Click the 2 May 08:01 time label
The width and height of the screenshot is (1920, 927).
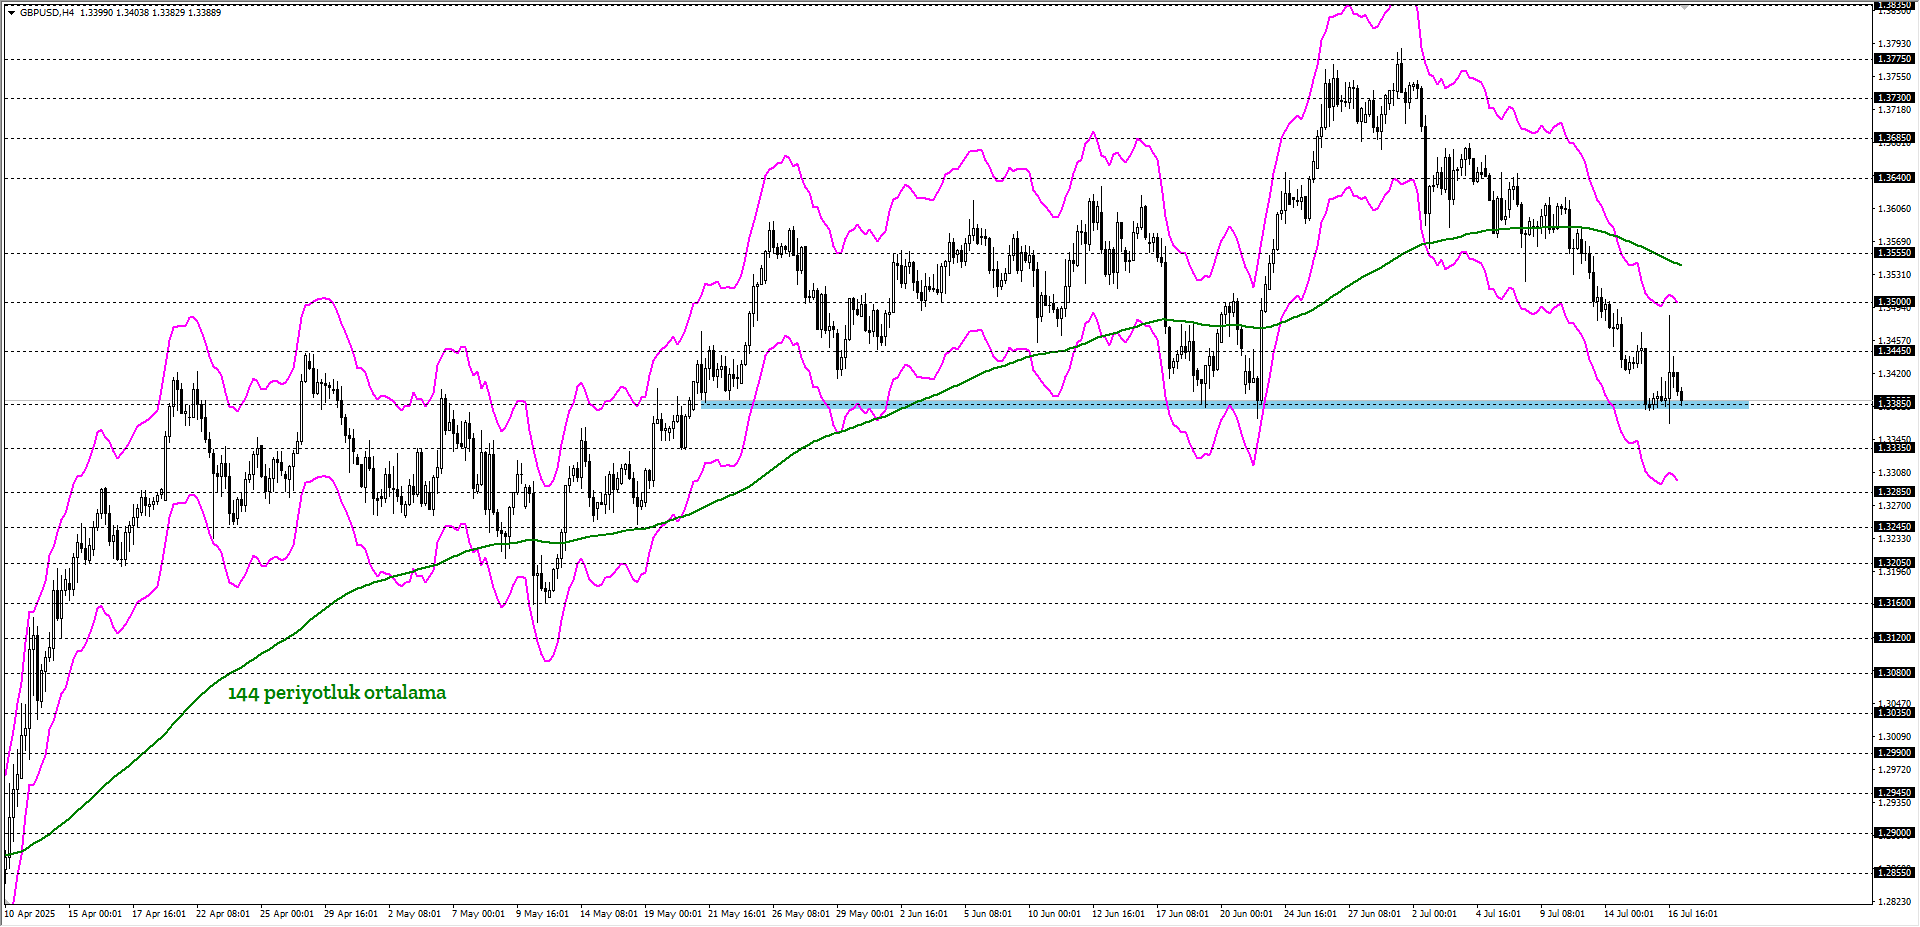414,914
